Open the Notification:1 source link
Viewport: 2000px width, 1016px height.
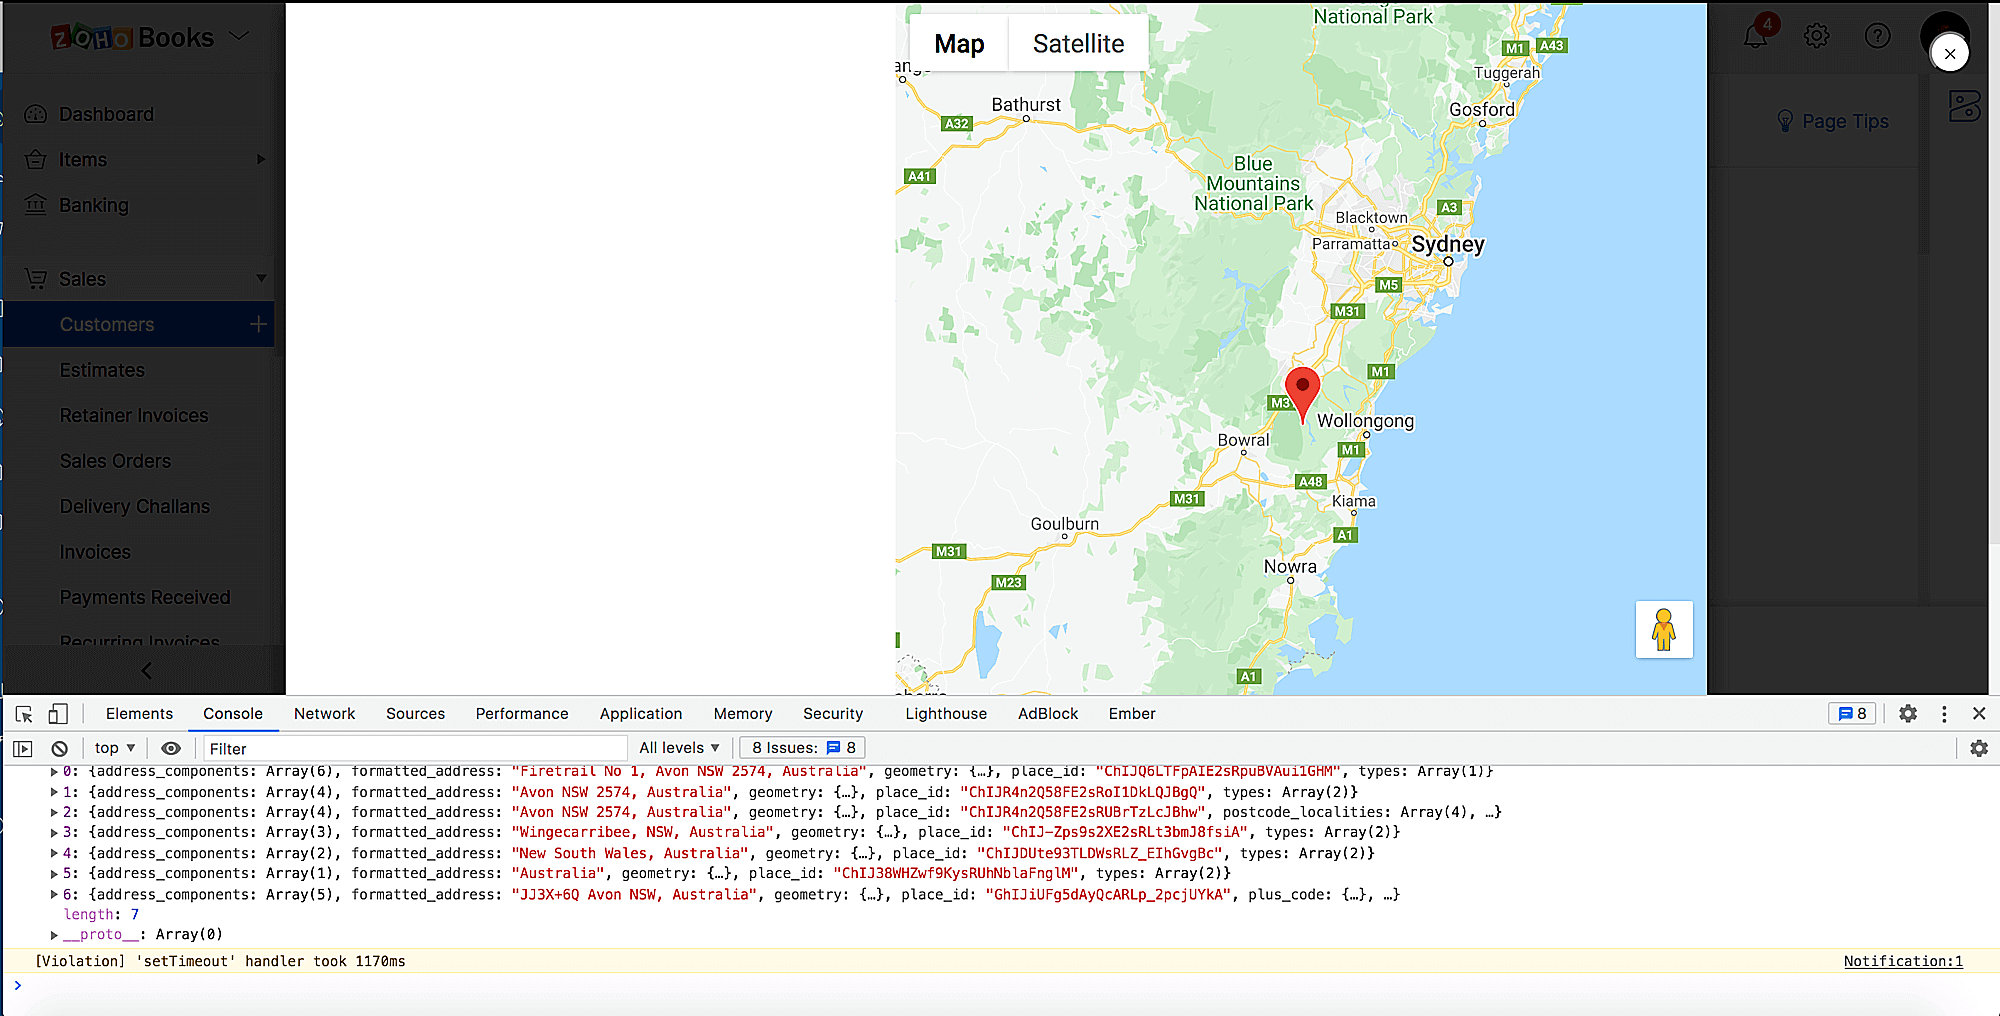[1902, 961]
